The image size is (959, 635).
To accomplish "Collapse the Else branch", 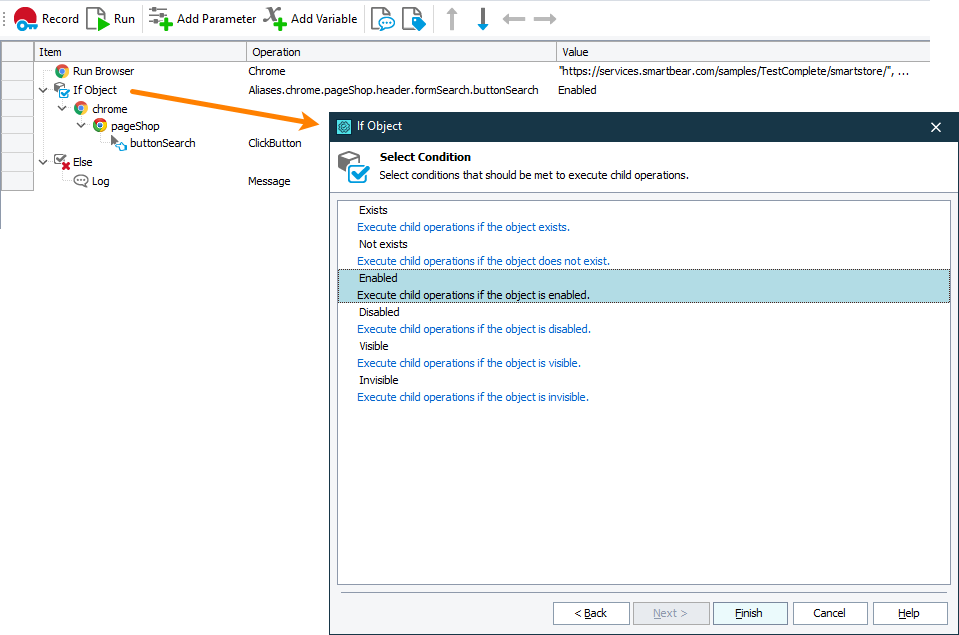I will pyautogui.click(x=43, y=161).
